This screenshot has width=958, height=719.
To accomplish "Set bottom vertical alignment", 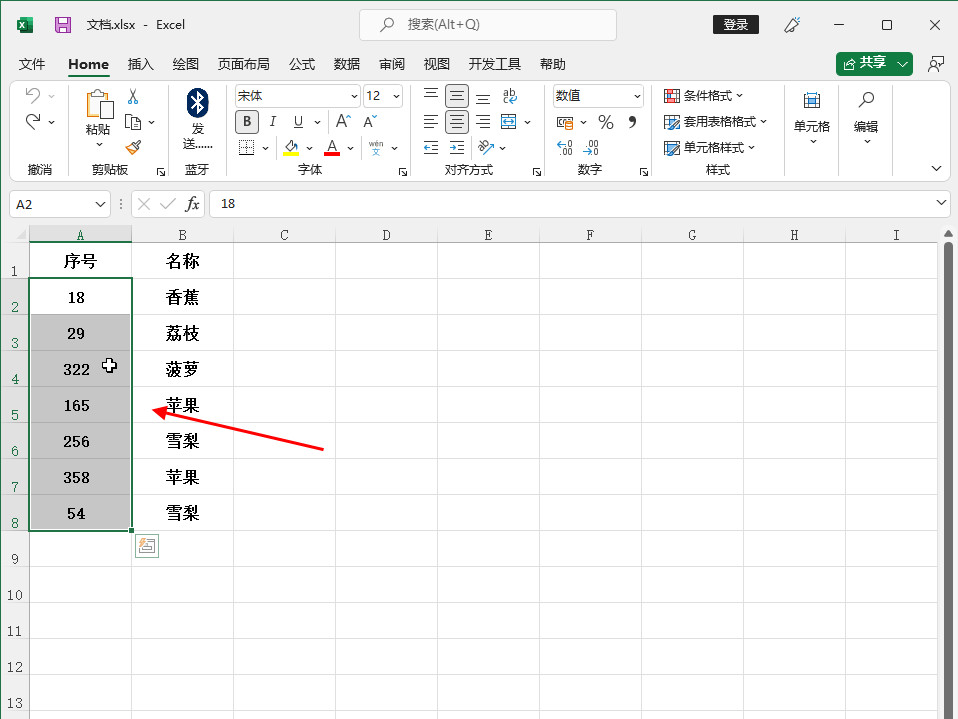I will [x=483, y=96].
